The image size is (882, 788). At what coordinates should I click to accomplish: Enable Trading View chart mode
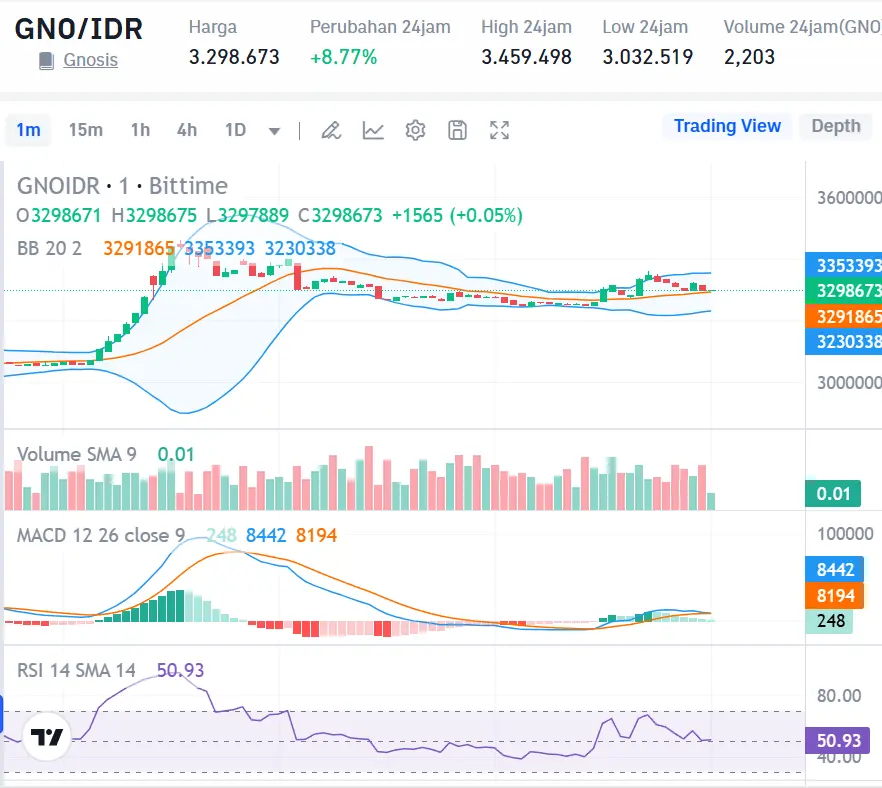726,126
